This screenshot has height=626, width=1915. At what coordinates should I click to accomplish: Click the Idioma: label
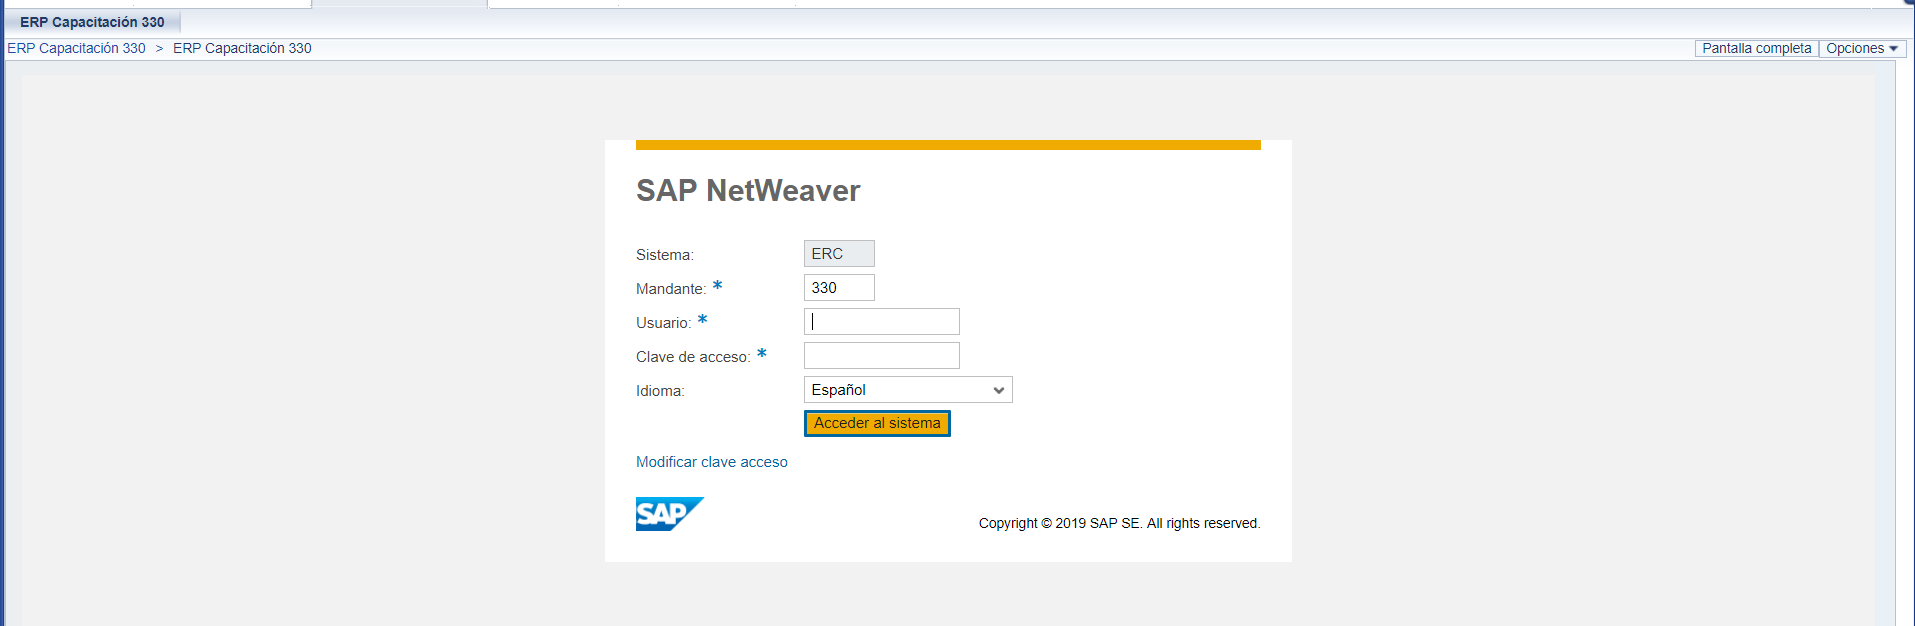(660, 391)
